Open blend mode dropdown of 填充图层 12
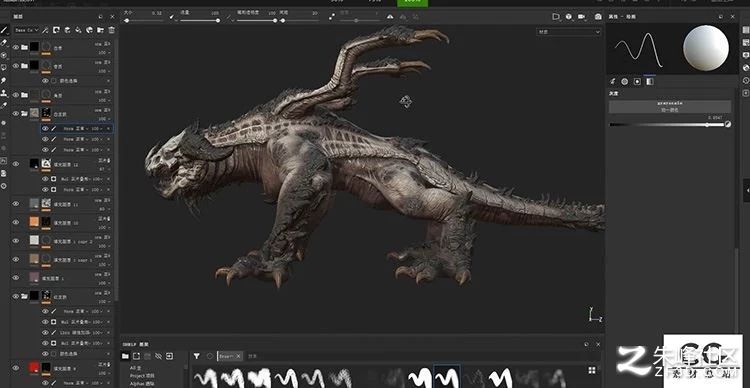Viewport: 750px width, 388px height. tap(105, 161)
